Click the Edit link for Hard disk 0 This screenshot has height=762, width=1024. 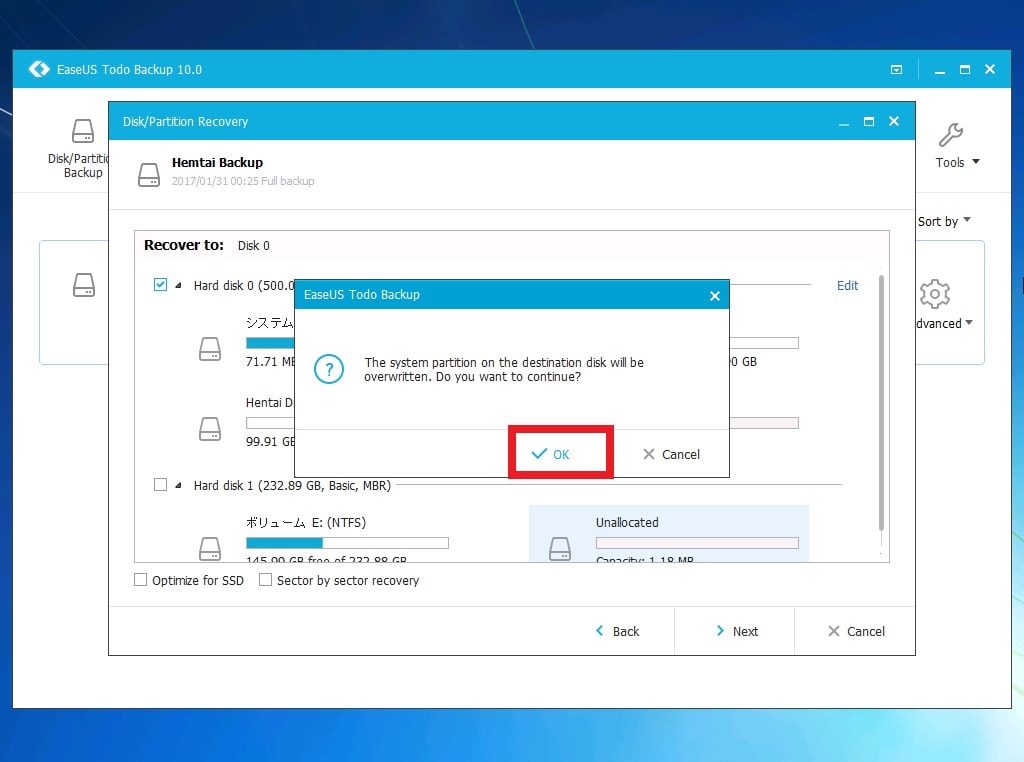[x=847, y=285]
